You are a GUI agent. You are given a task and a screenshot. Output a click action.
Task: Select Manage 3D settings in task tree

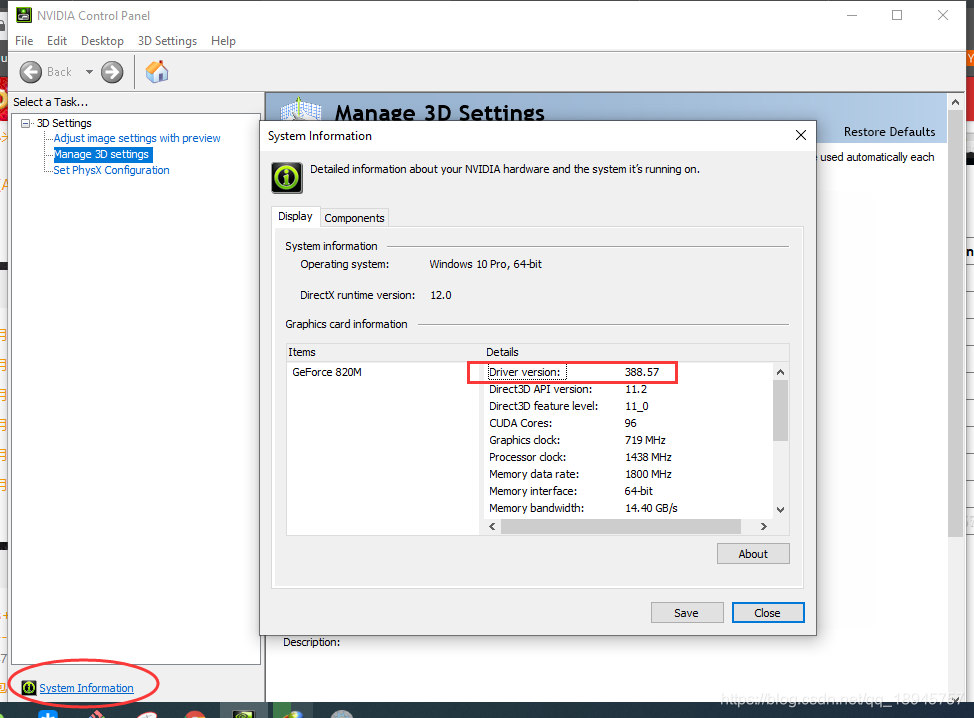point(102,154)
